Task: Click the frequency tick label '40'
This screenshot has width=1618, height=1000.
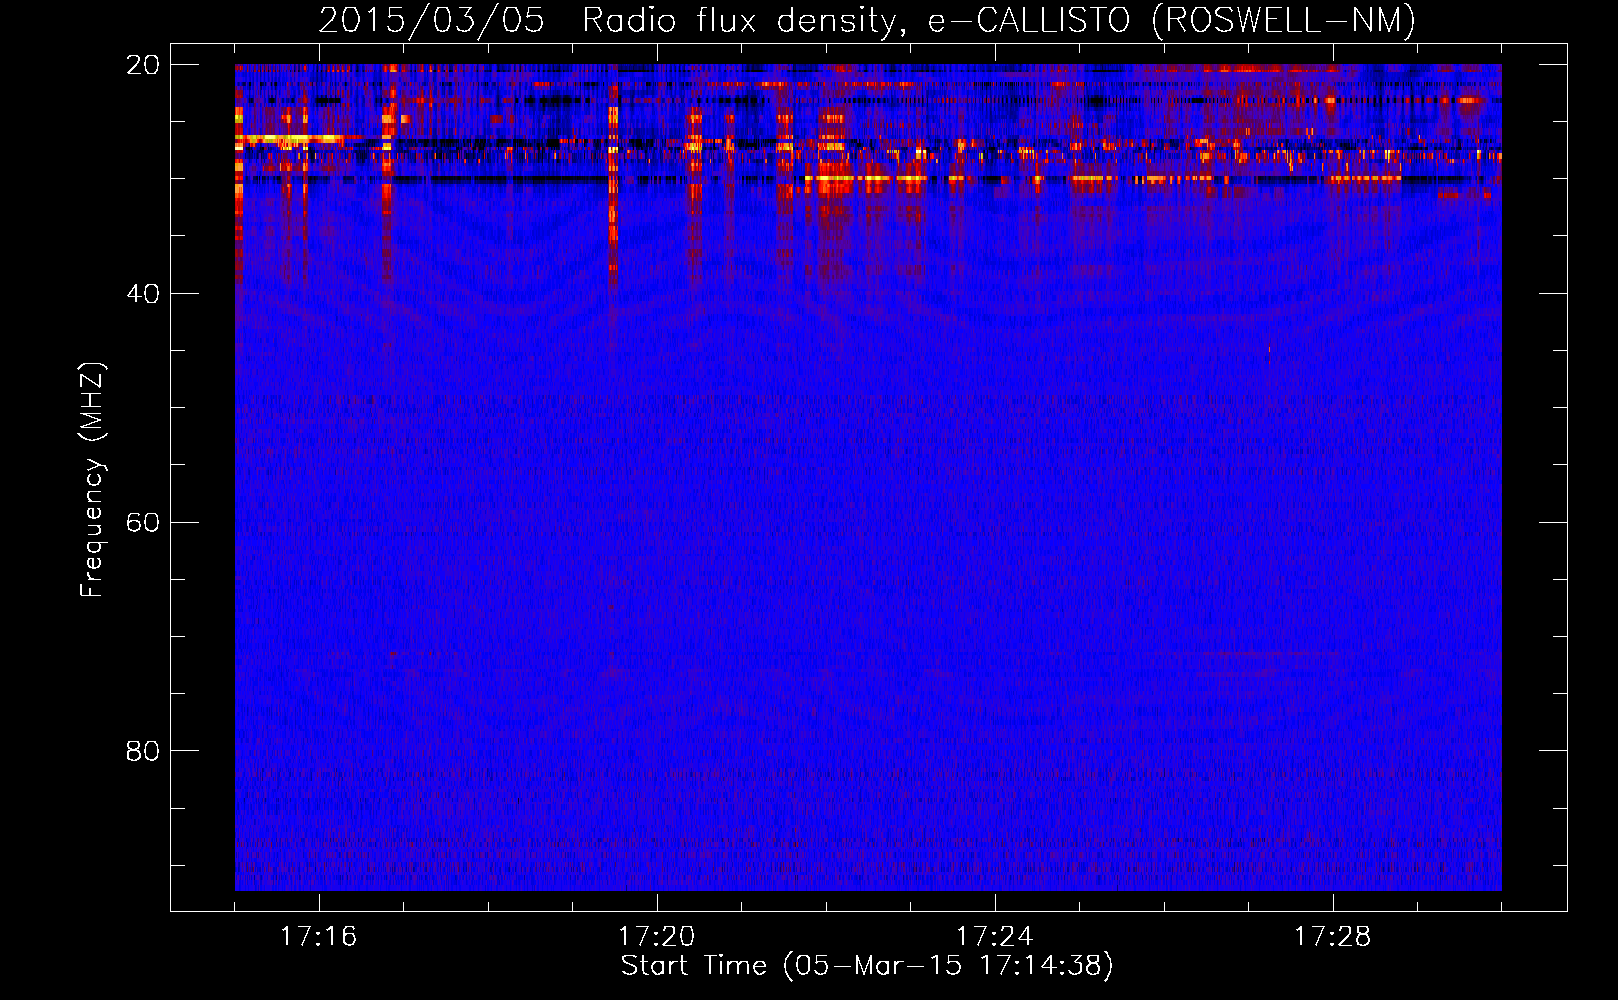Action: point(143,294)
